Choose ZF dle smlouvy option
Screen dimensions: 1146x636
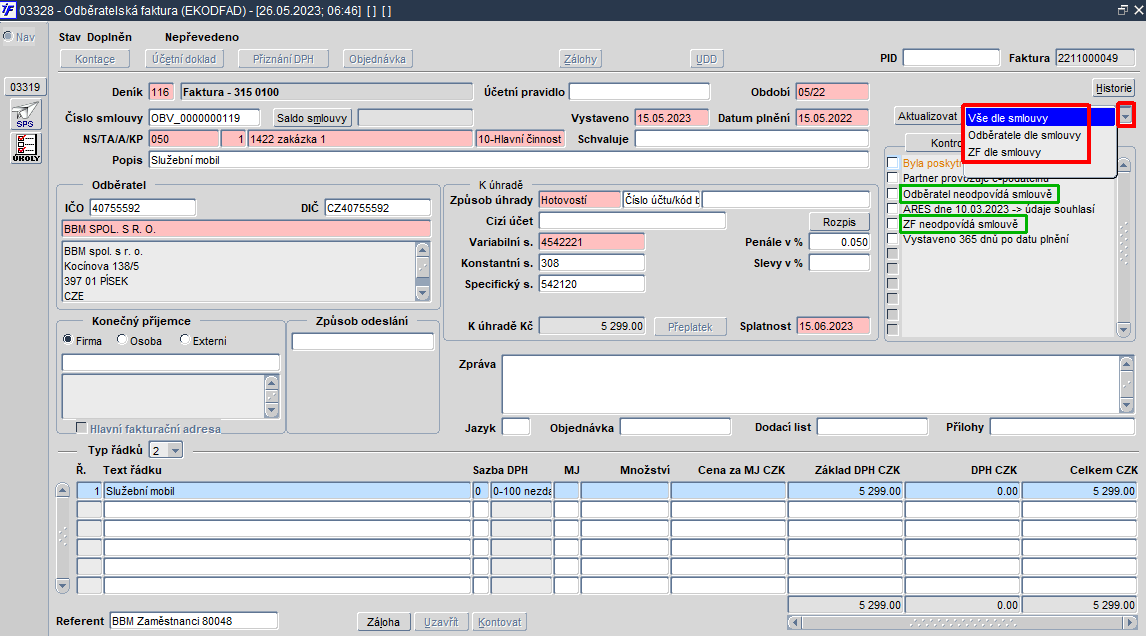1004,152
